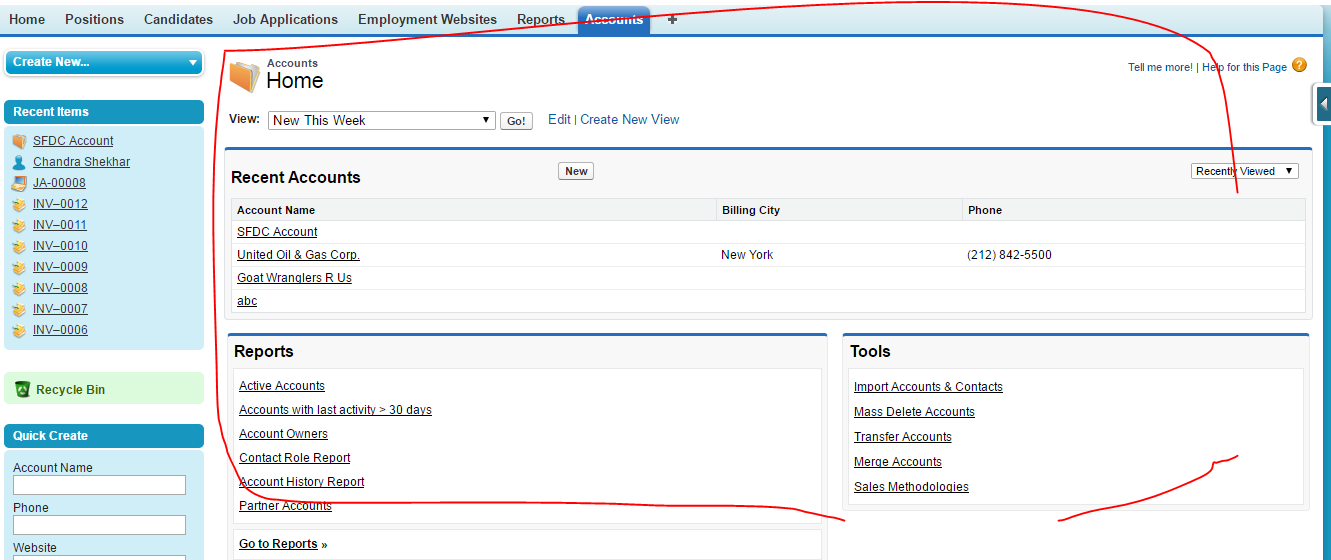The width and height of the screenshot is (1331, 560).
Task: Click the New button in Recent Accounts
Action: [576, 171]
